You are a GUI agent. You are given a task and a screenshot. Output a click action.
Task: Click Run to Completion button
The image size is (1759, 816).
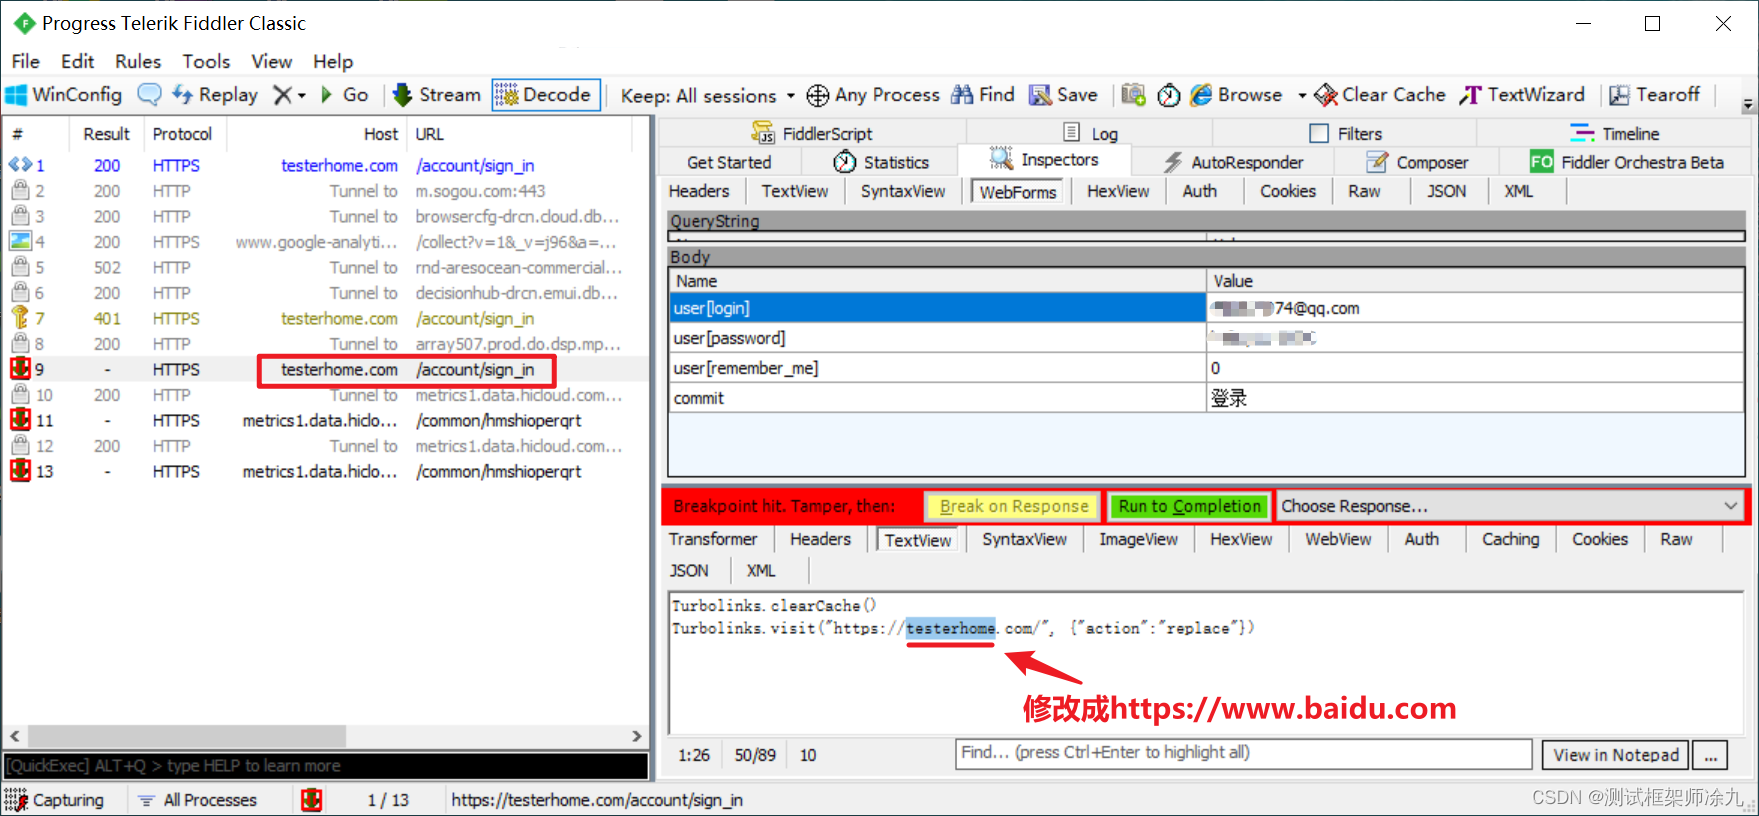pyautogui.click(x=1189, y=506)
